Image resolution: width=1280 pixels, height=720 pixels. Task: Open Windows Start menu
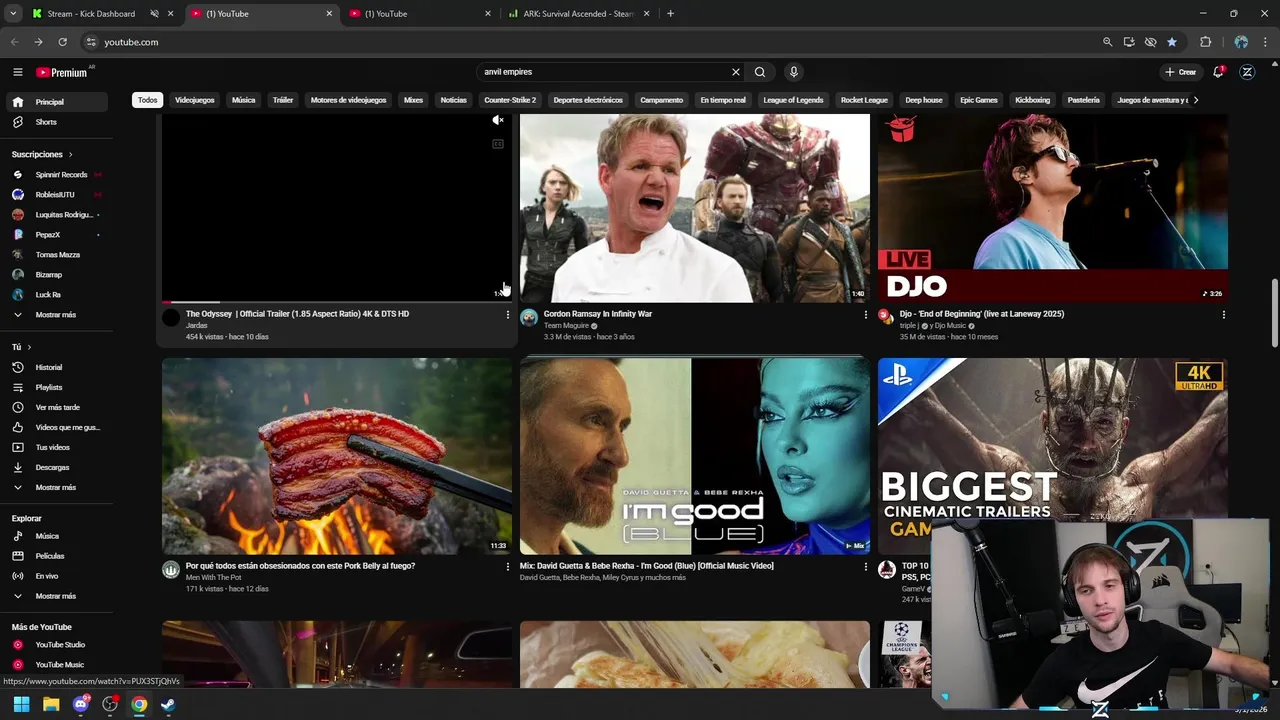pos(21,705)
